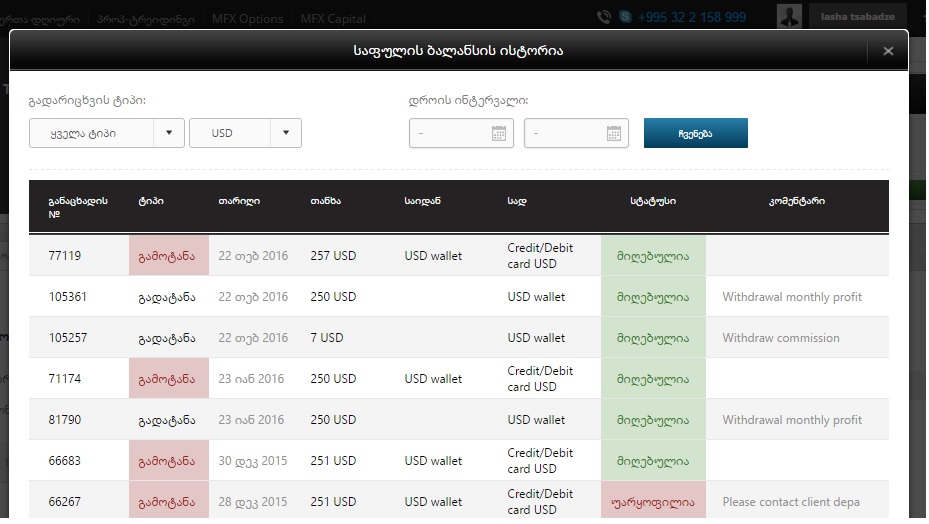Click the ტიპი column header
The height and width of the screenshot is (524, 929).
(150, 201)
